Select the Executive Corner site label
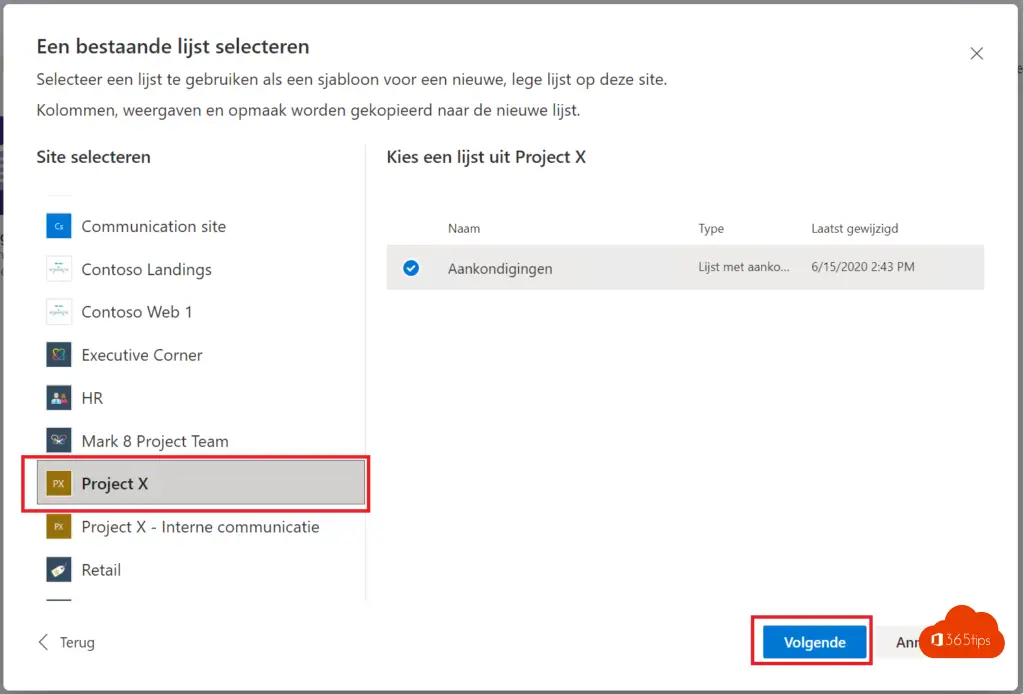Viewport: 1024px width, 694px height. pyautogui.click(x=142, y=355)
